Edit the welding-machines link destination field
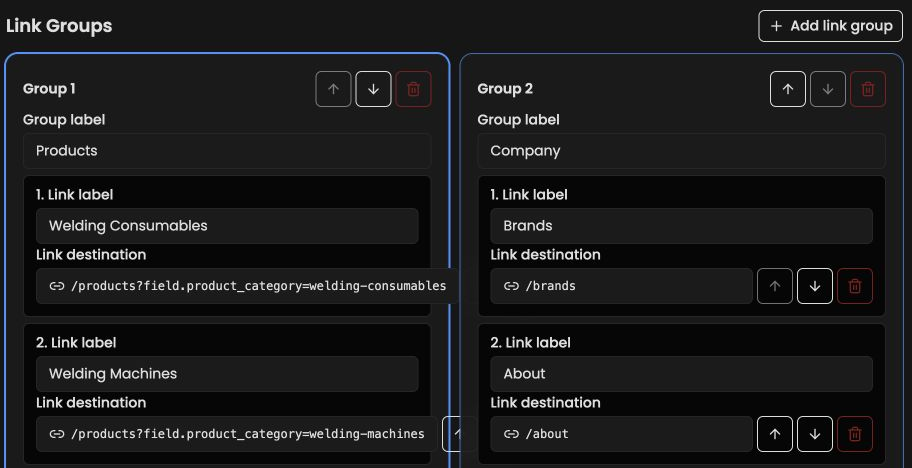The image size is (912, 468). pyautogui.click(x=237, y=434)
